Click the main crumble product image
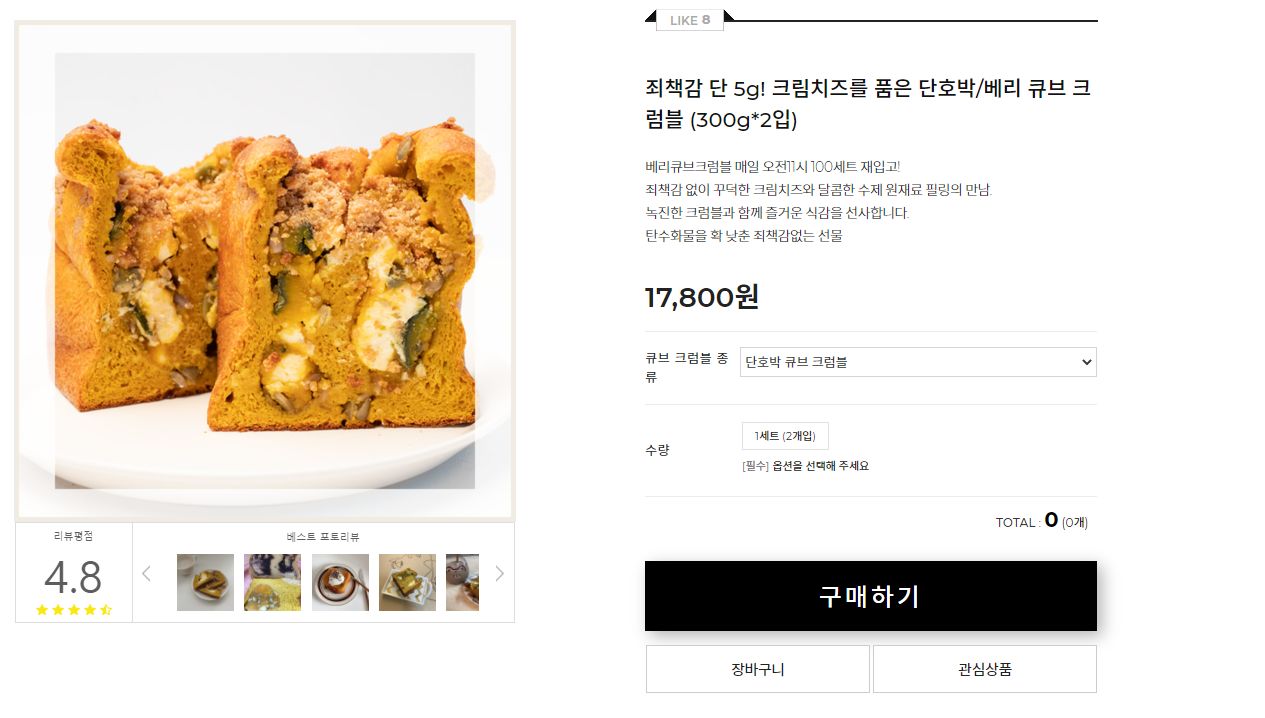Screen dimensions: 1265x718 pyautogui.click(x=265, y=271)
